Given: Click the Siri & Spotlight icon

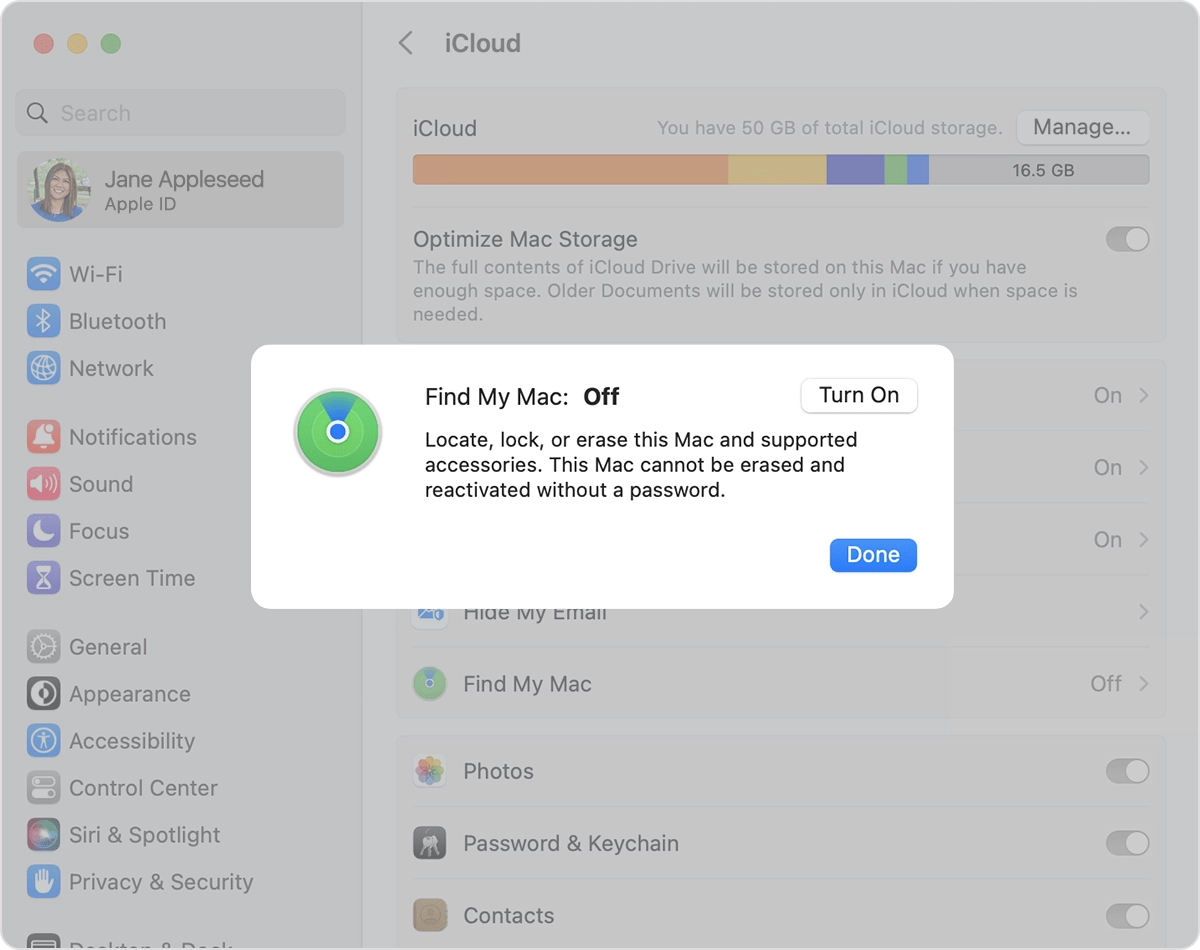Looking at the screenshot, I should (43, 835).
